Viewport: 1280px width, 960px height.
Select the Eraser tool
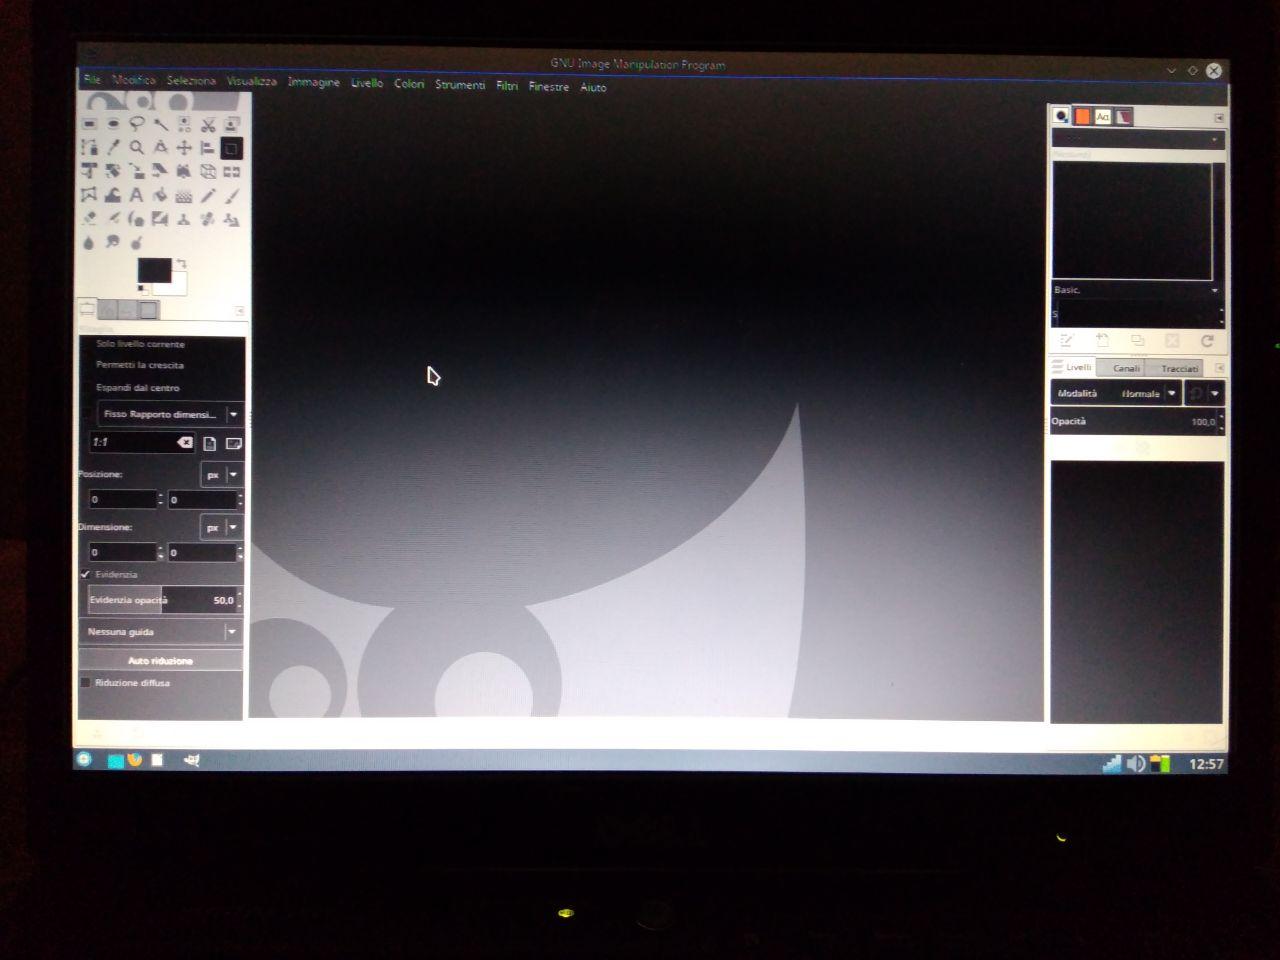point(89,219)
